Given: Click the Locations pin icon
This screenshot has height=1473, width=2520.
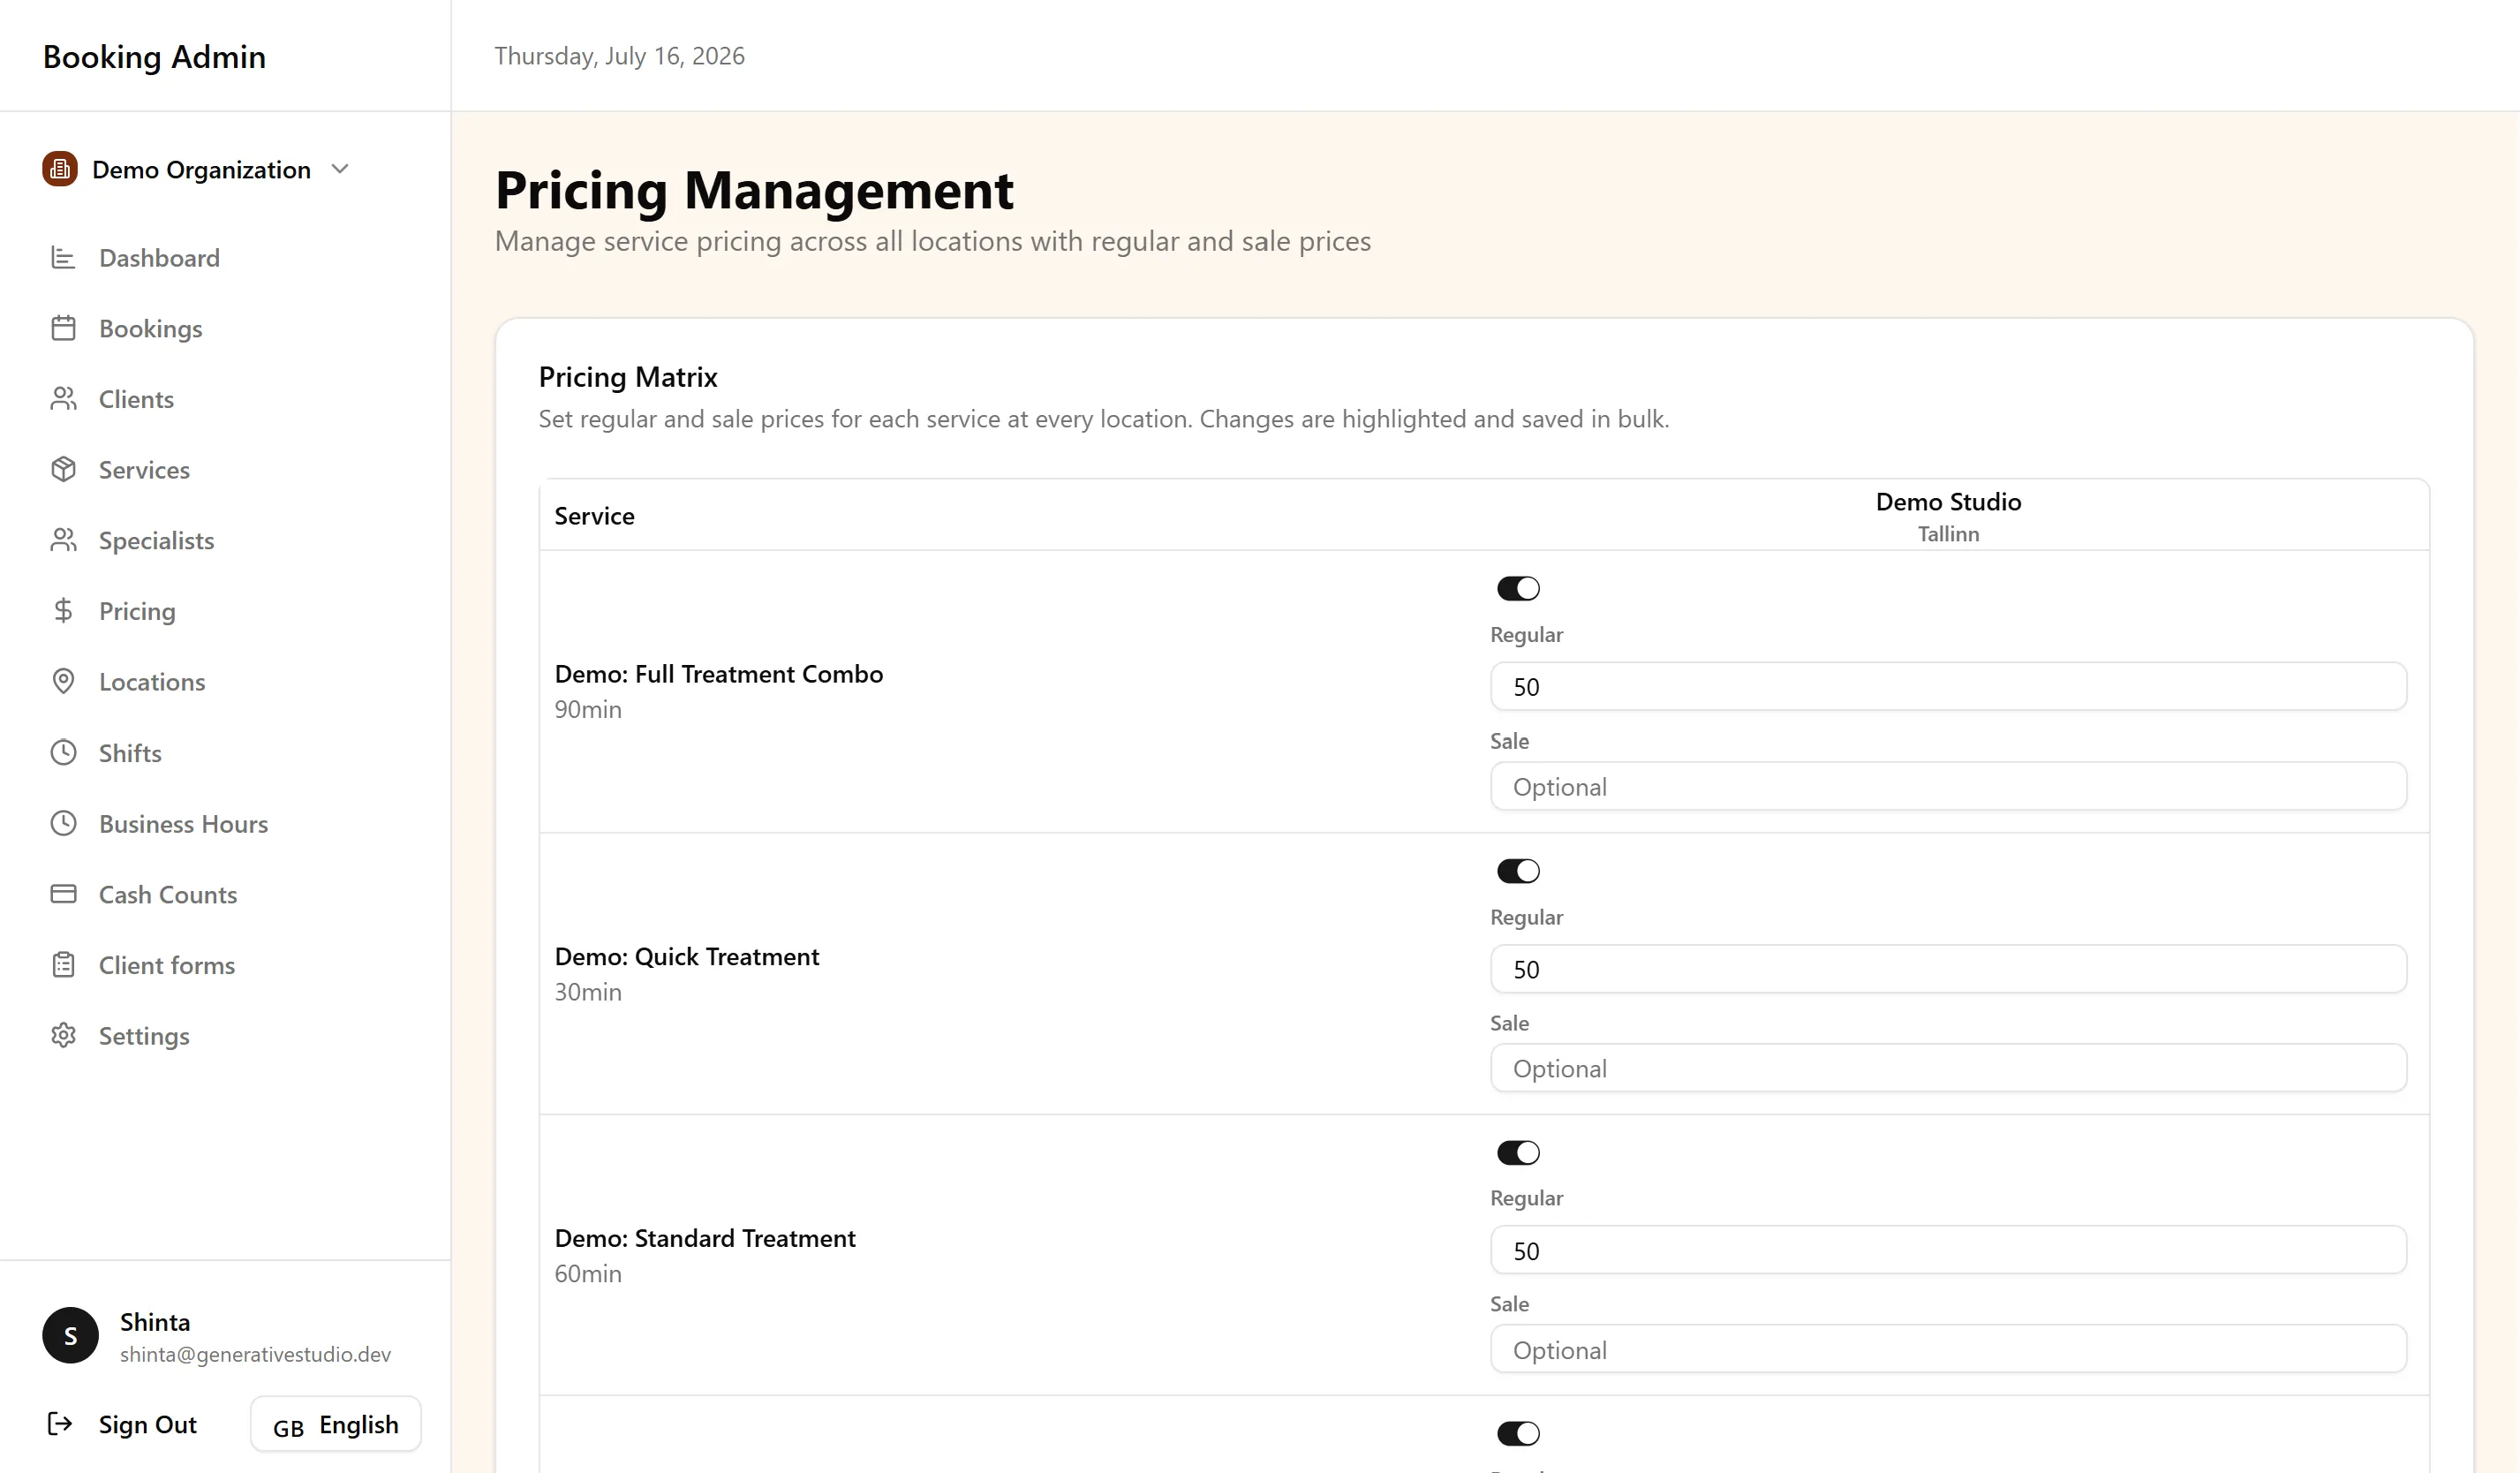Looking at the screenshot, I should (63, 682).
